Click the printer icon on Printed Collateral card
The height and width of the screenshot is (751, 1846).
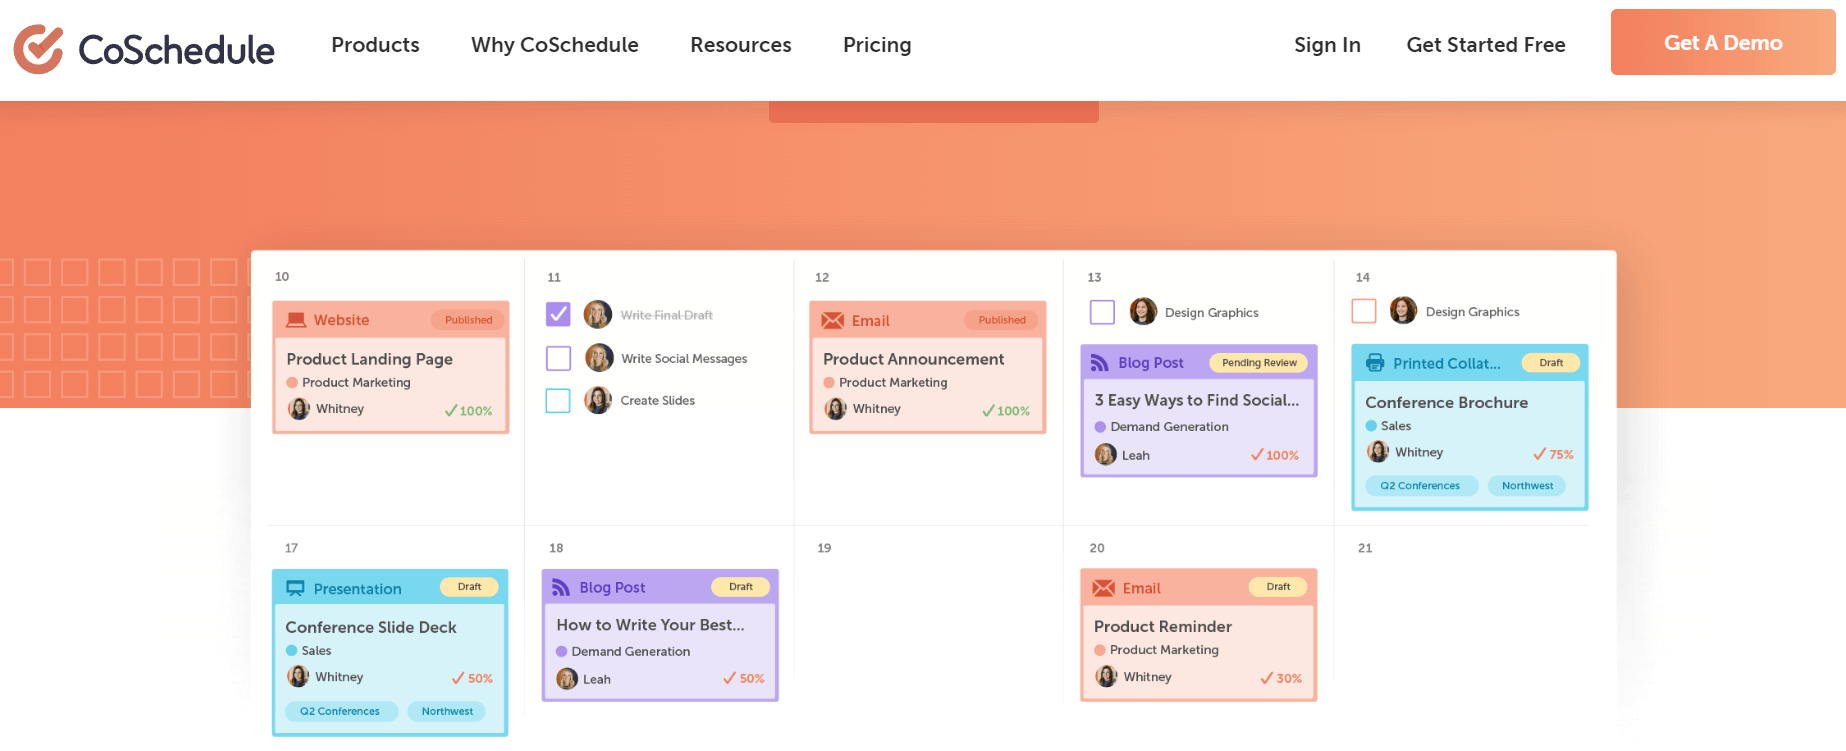[1376, 363]
